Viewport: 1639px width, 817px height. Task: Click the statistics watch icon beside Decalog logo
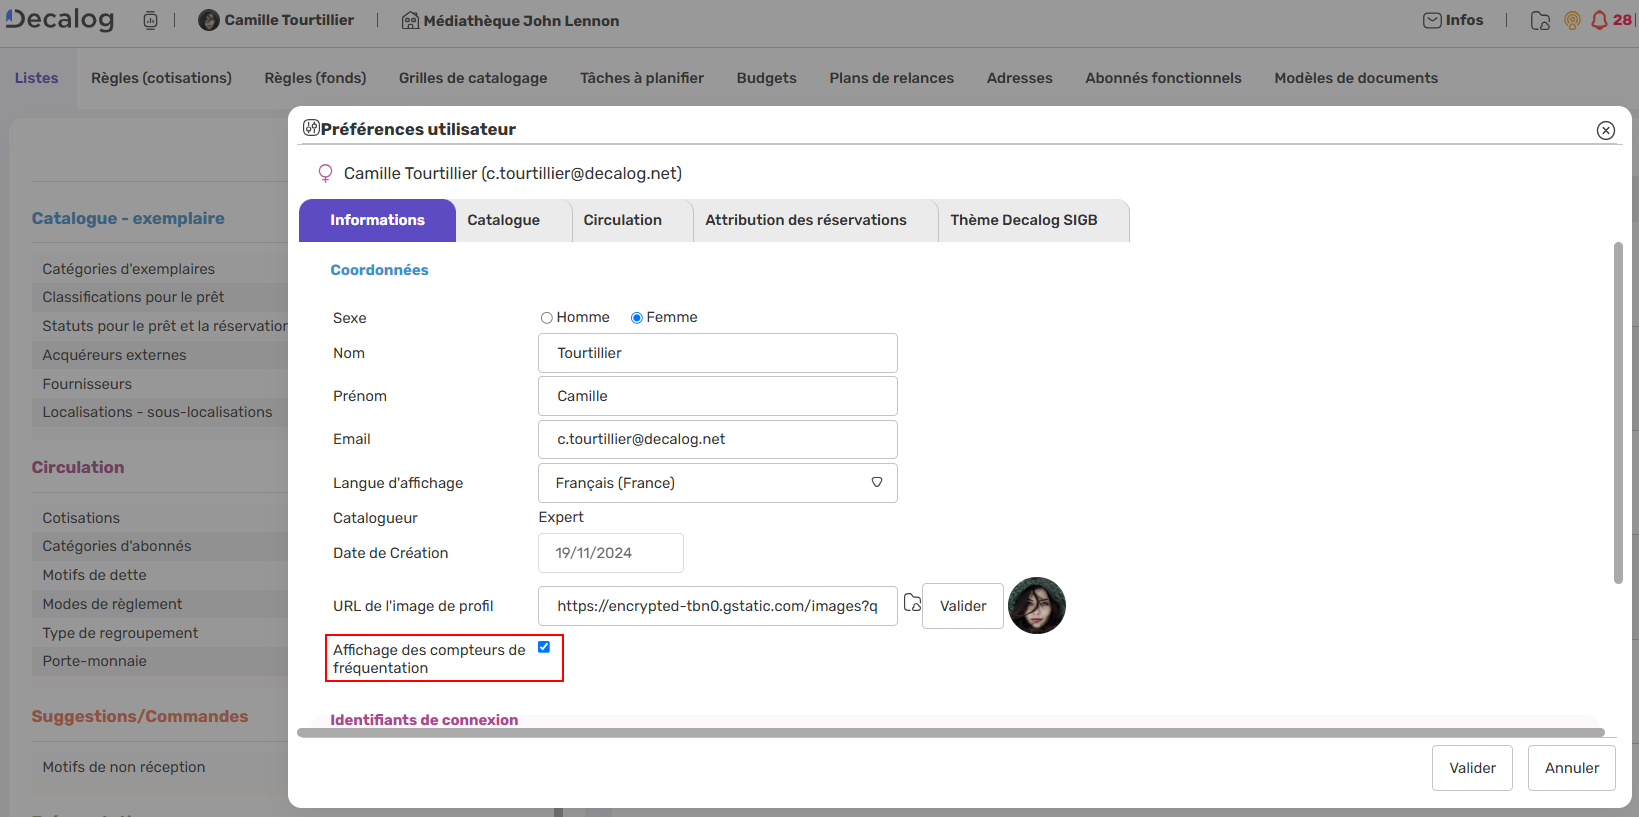pyautogui.click(x=150, y=20)
